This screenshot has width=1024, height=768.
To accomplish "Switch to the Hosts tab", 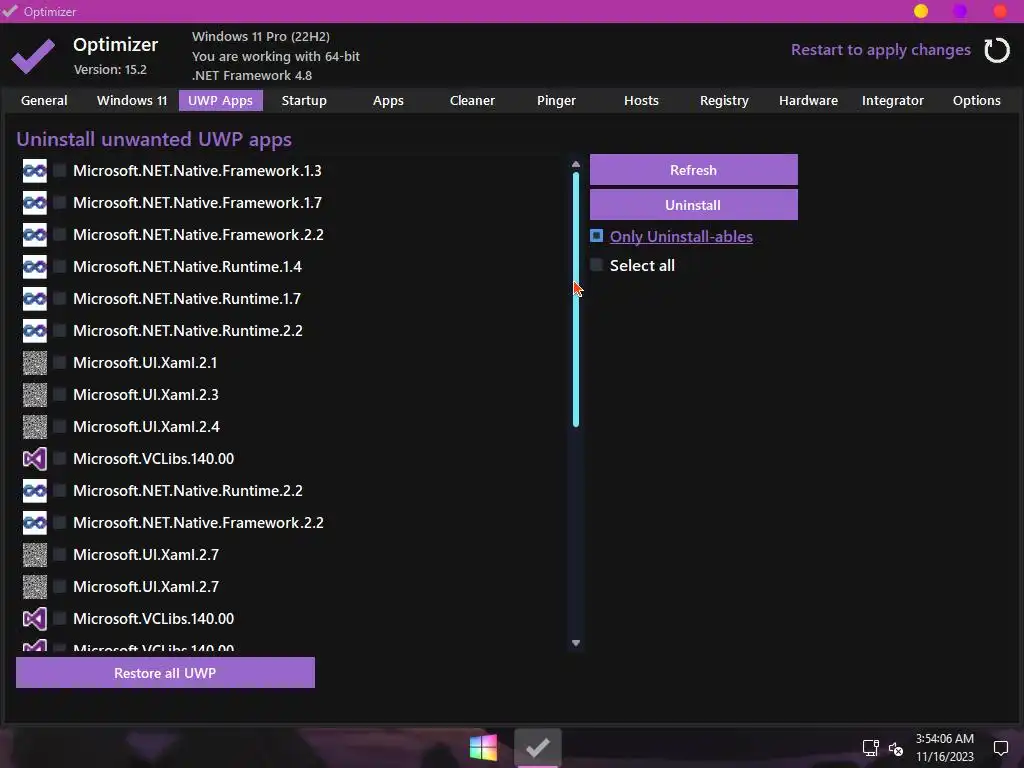I will tap(641, 101).
